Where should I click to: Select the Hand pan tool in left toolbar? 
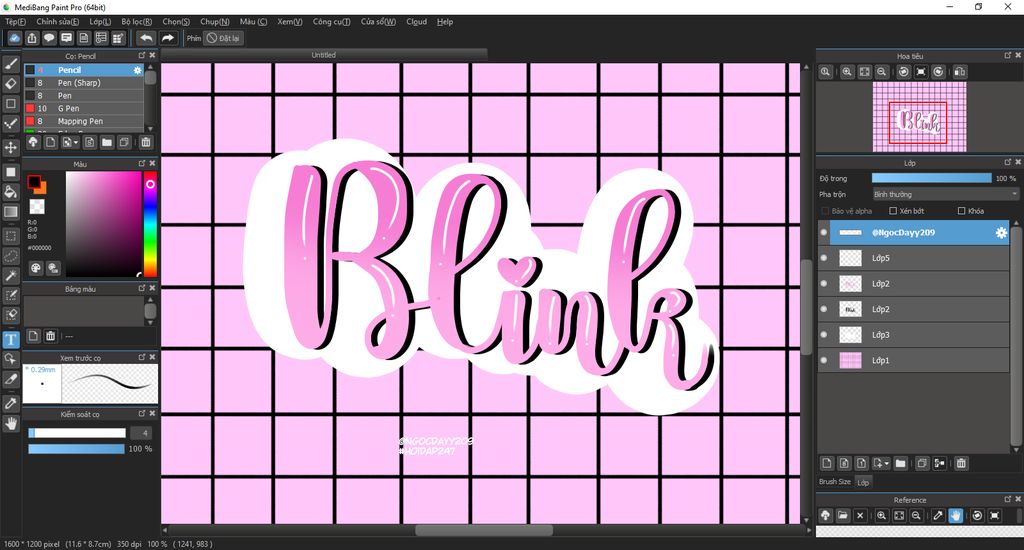tap(10, 423)
